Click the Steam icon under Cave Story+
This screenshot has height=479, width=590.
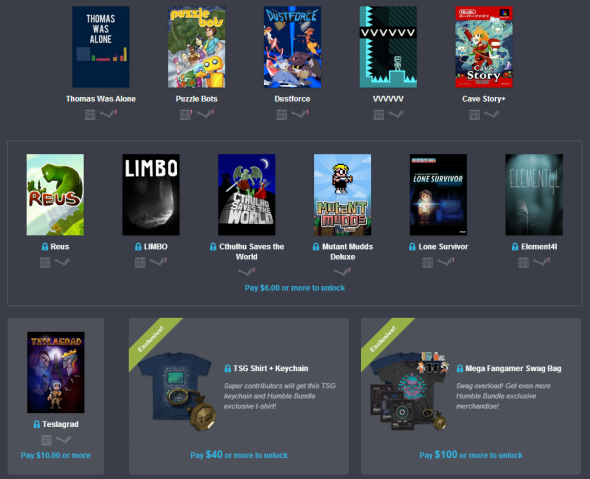coord(492,114)
